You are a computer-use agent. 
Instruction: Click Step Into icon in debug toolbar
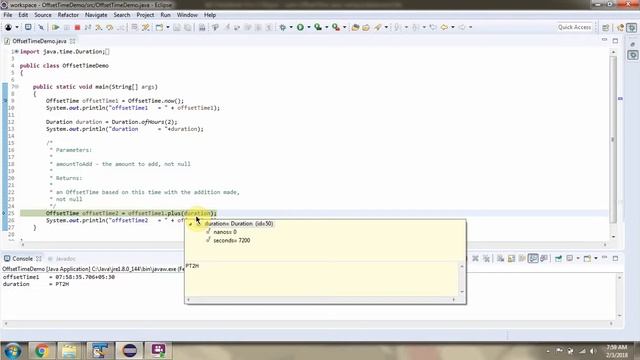click(x=99, y=27)
